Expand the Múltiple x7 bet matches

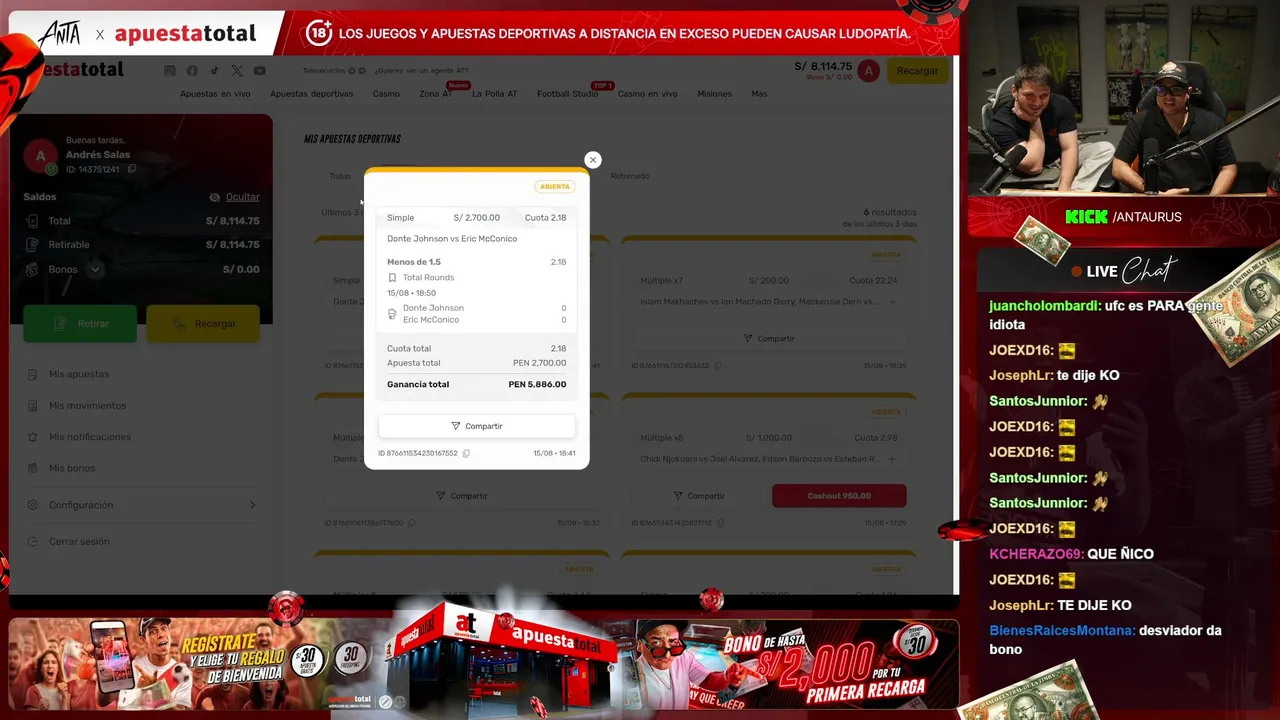pos(893,302)
